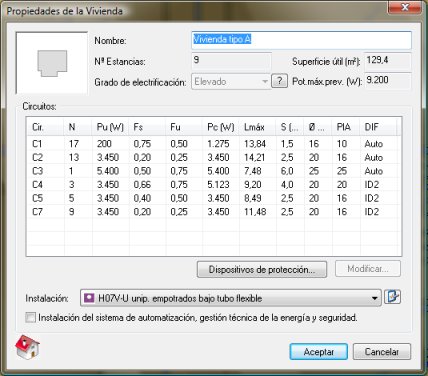Click the Lmáx value 9,20

(253, 185)
